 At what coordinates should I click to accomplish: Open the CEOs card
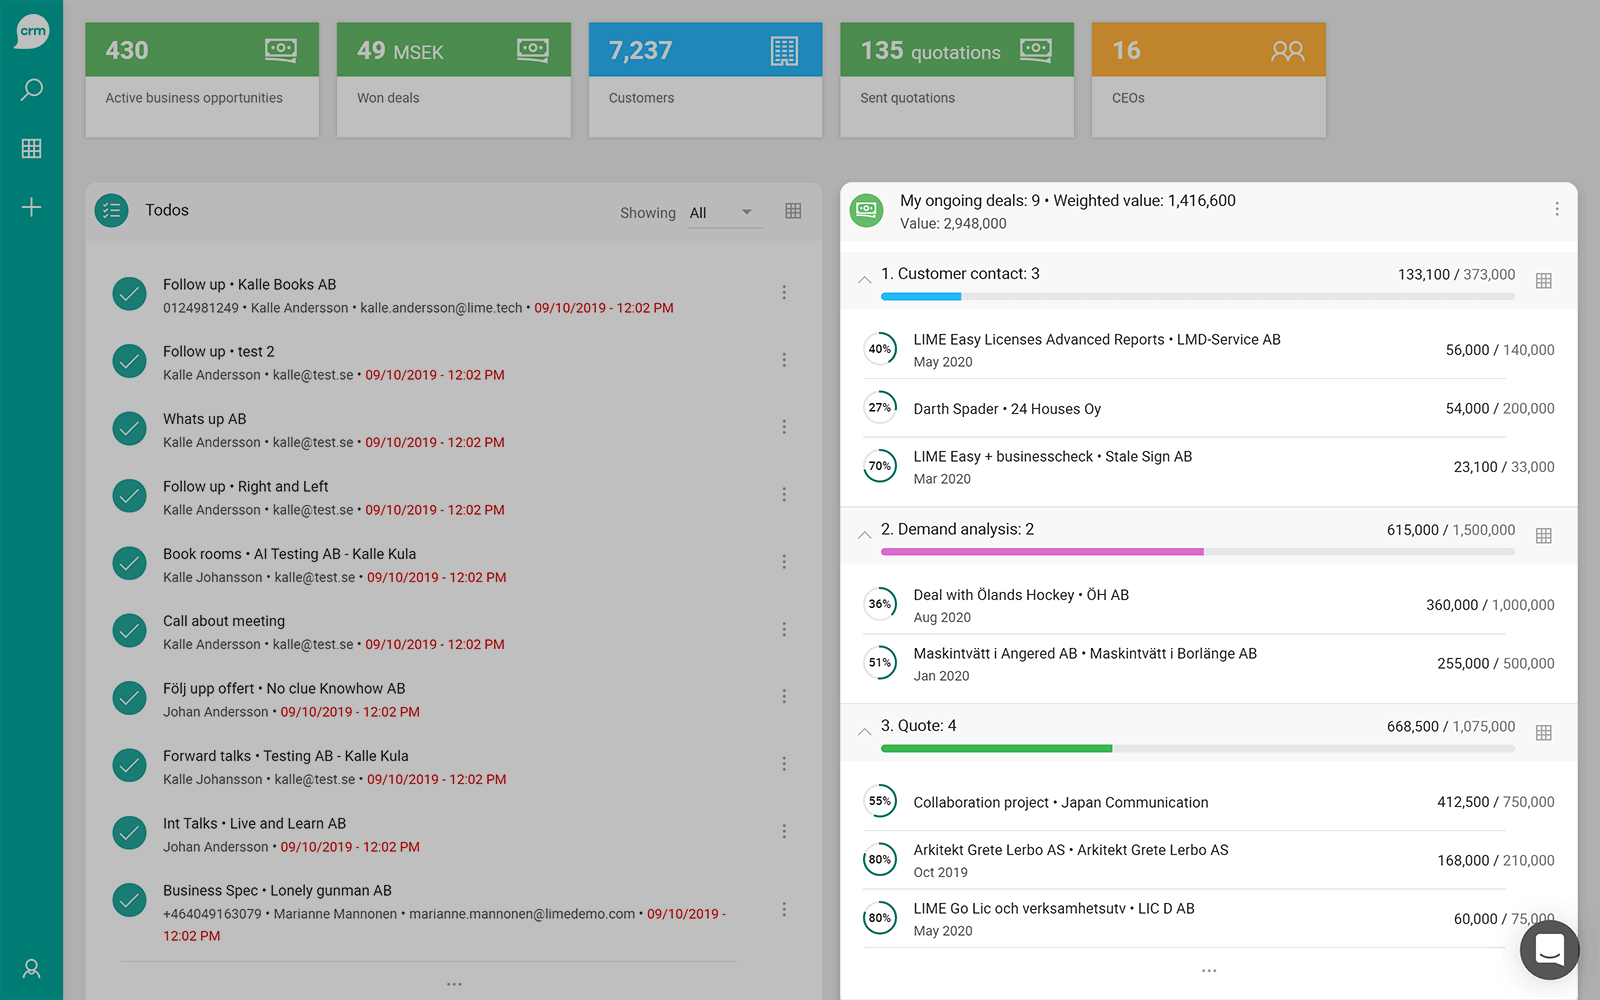tap(1209, 80)
